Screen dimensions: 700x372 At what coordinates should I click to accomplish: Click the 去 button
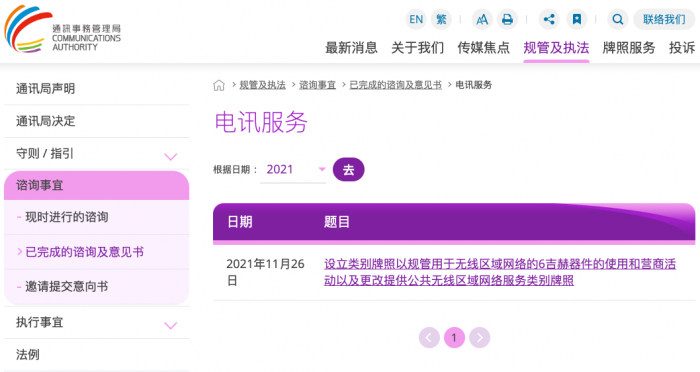[349, 170]
